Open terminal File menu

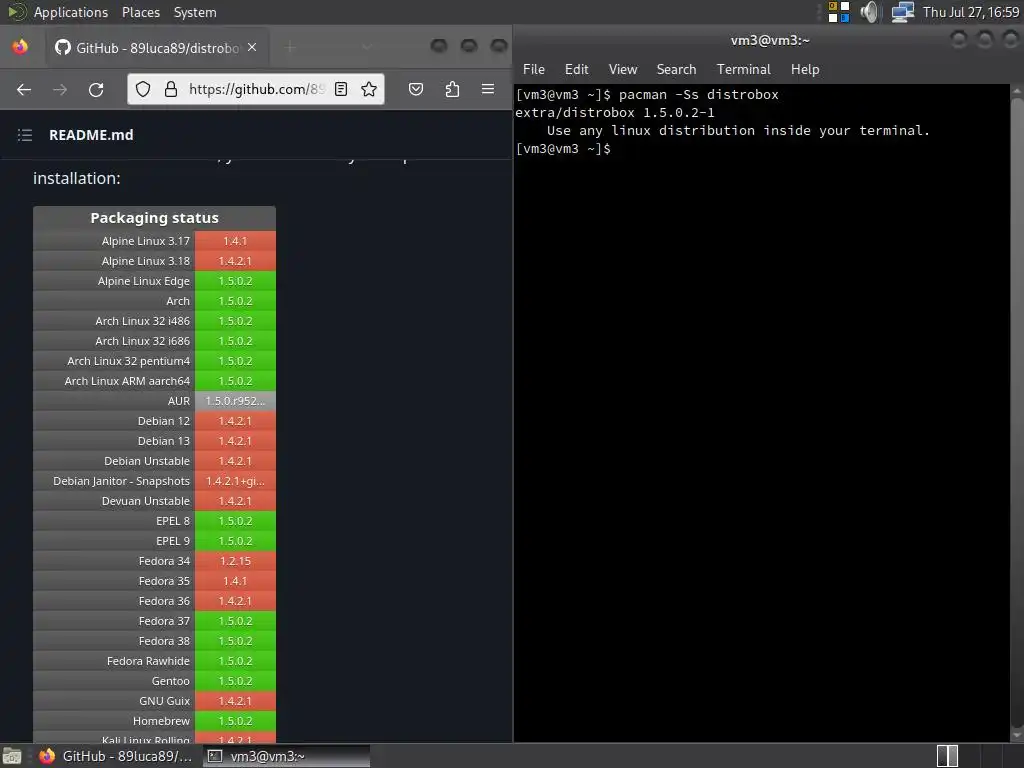tap(534, 69)
